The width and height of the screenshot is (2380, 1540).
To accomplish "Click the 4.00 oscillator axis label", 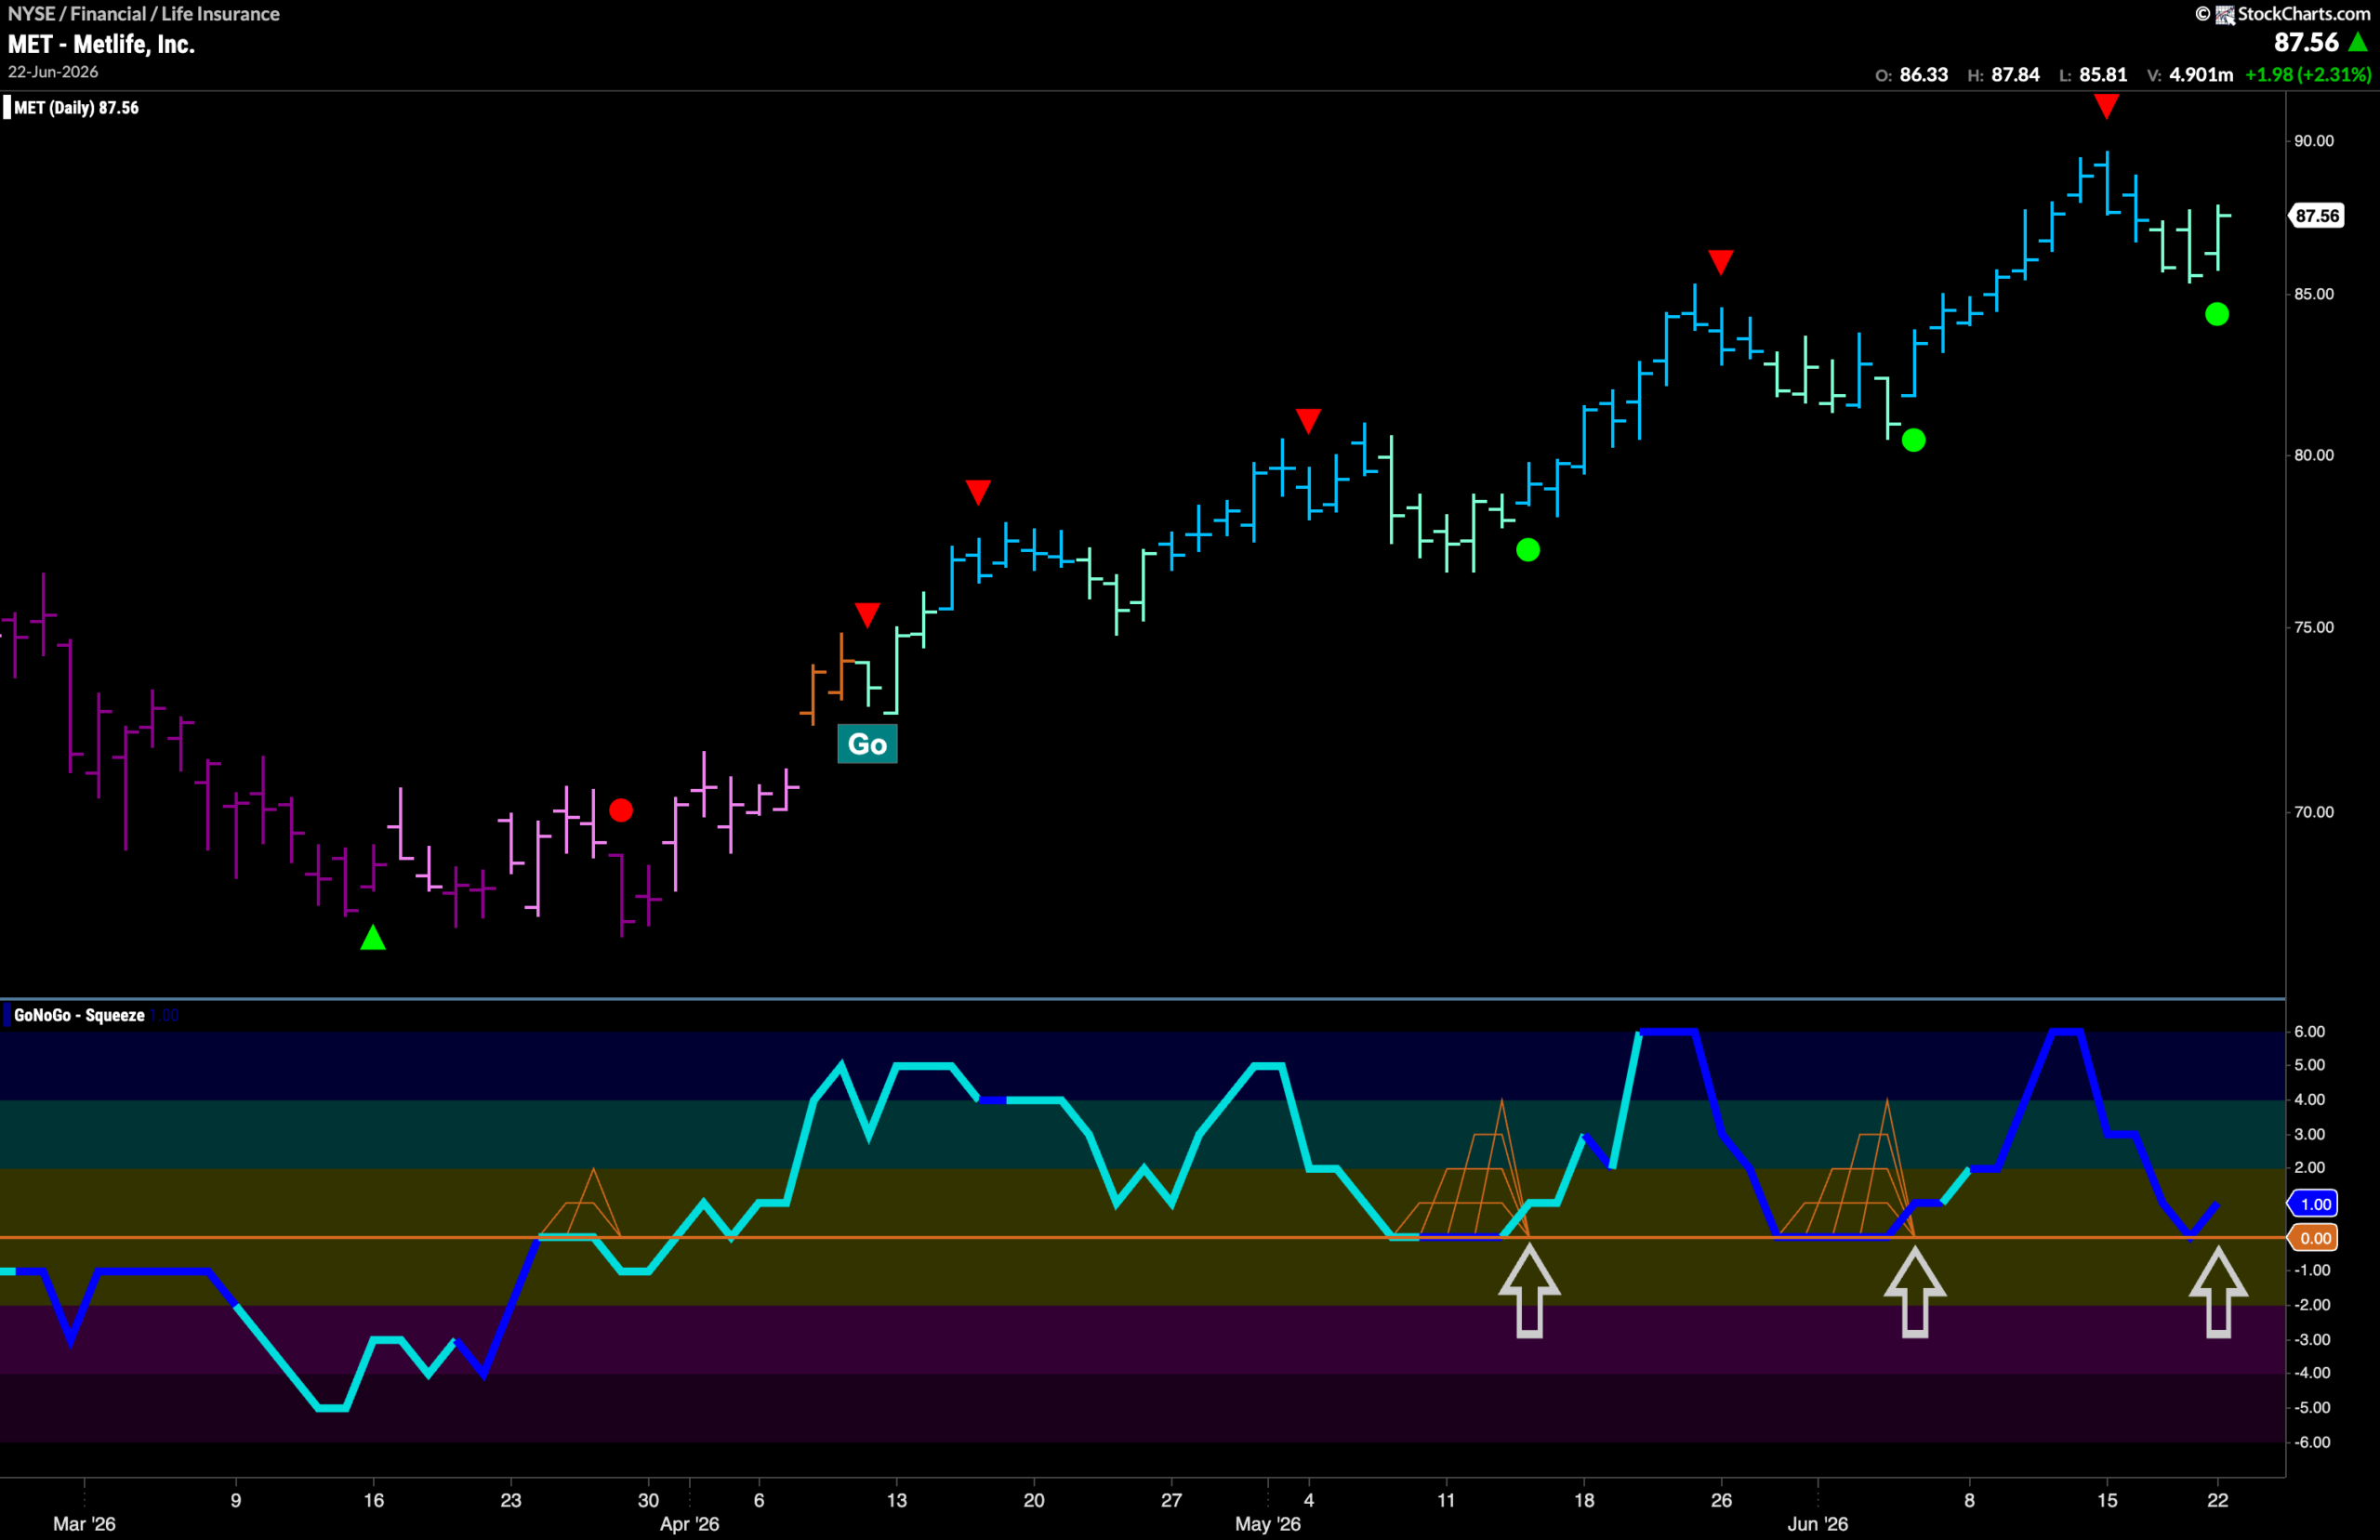I will (2309, 1100).
